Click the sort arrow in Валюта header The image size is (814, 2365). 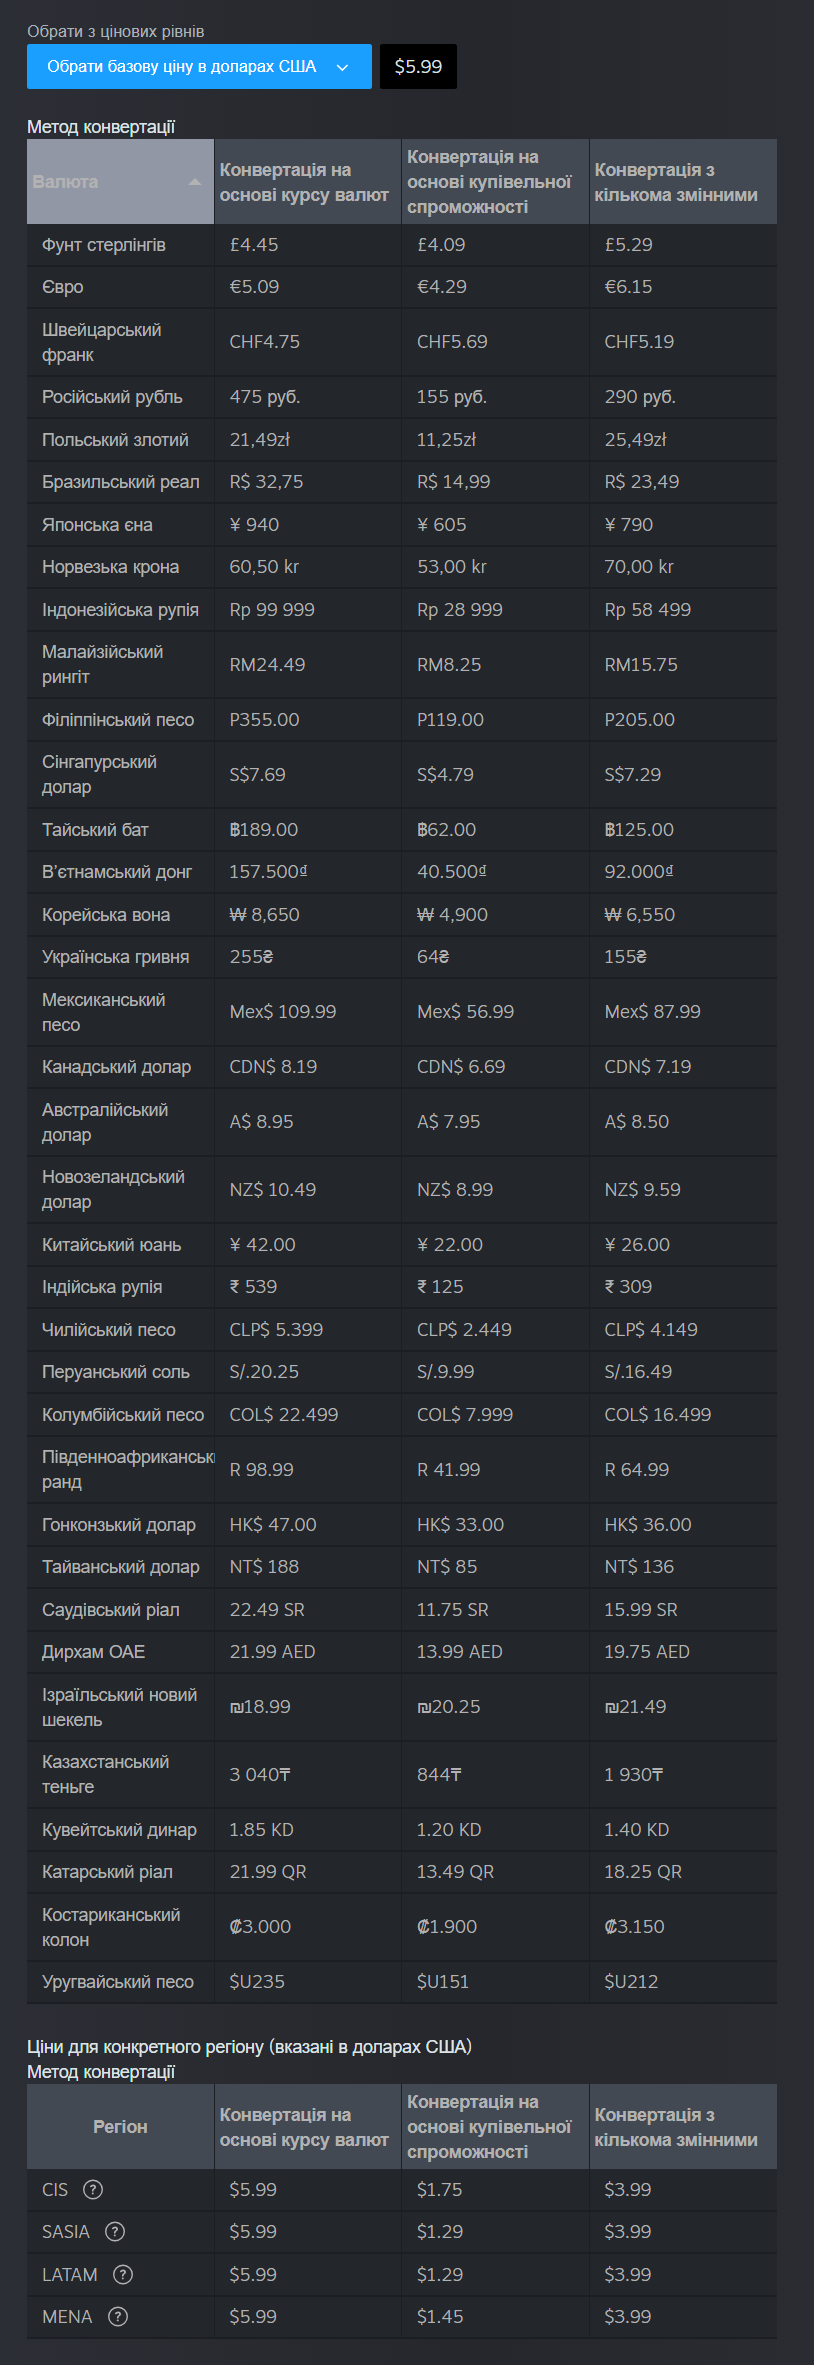click(195, 182)
